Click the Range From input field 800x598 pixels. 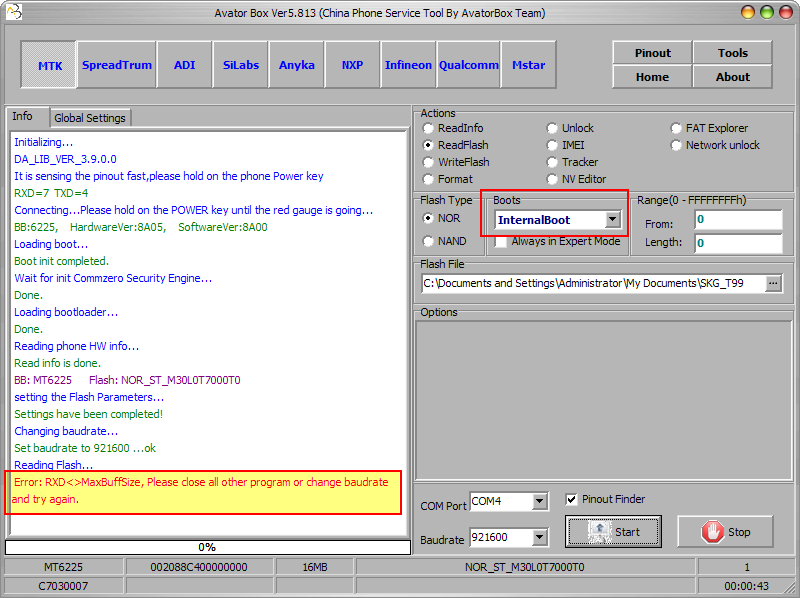tap(738, 219)
